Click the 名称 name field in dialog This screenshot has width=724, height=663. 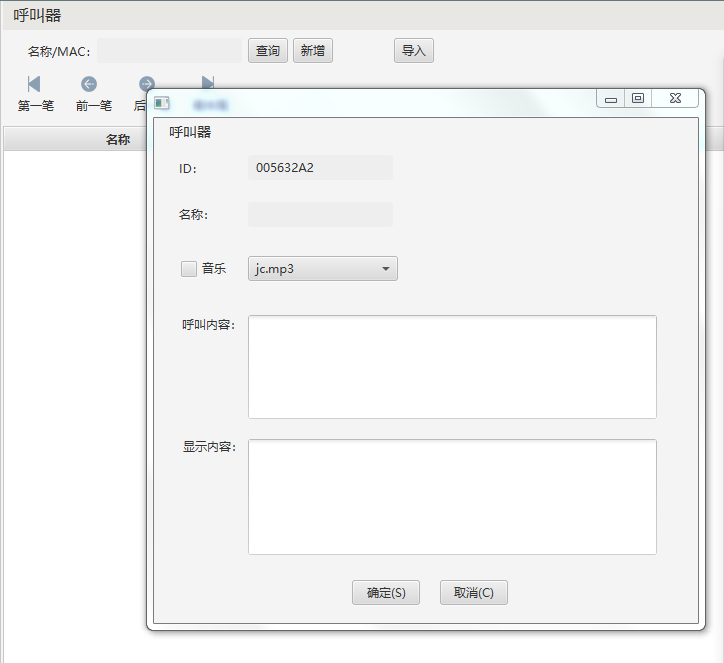320,214
